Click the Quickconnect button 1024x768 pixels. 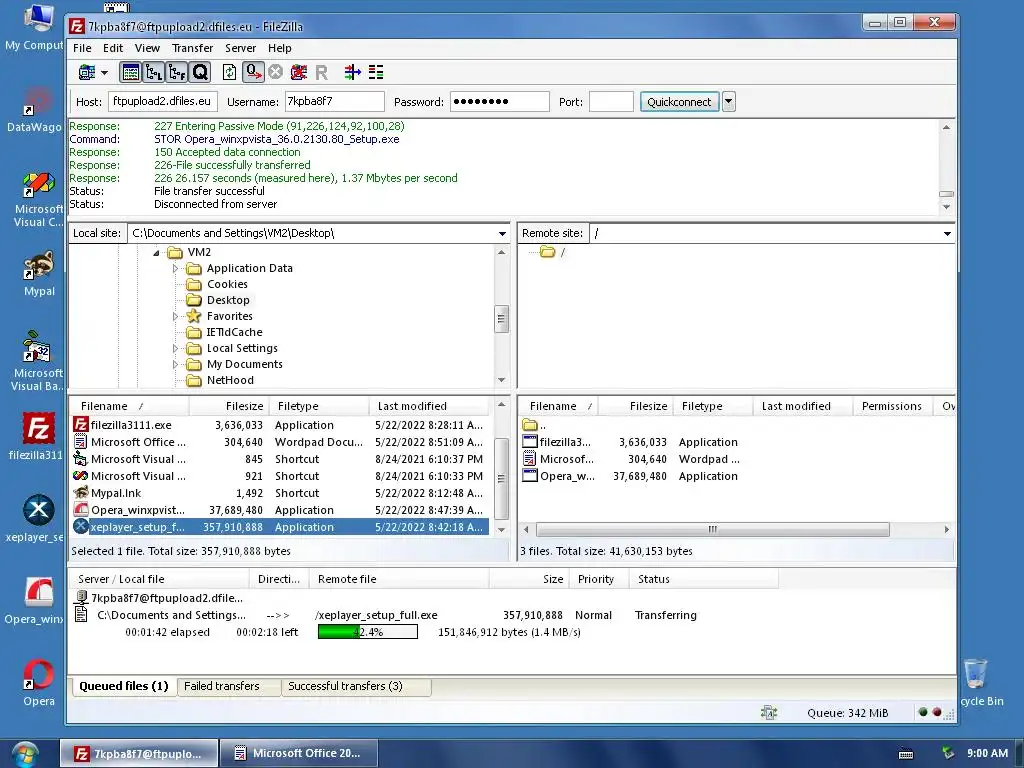click(x=679, y=102)
